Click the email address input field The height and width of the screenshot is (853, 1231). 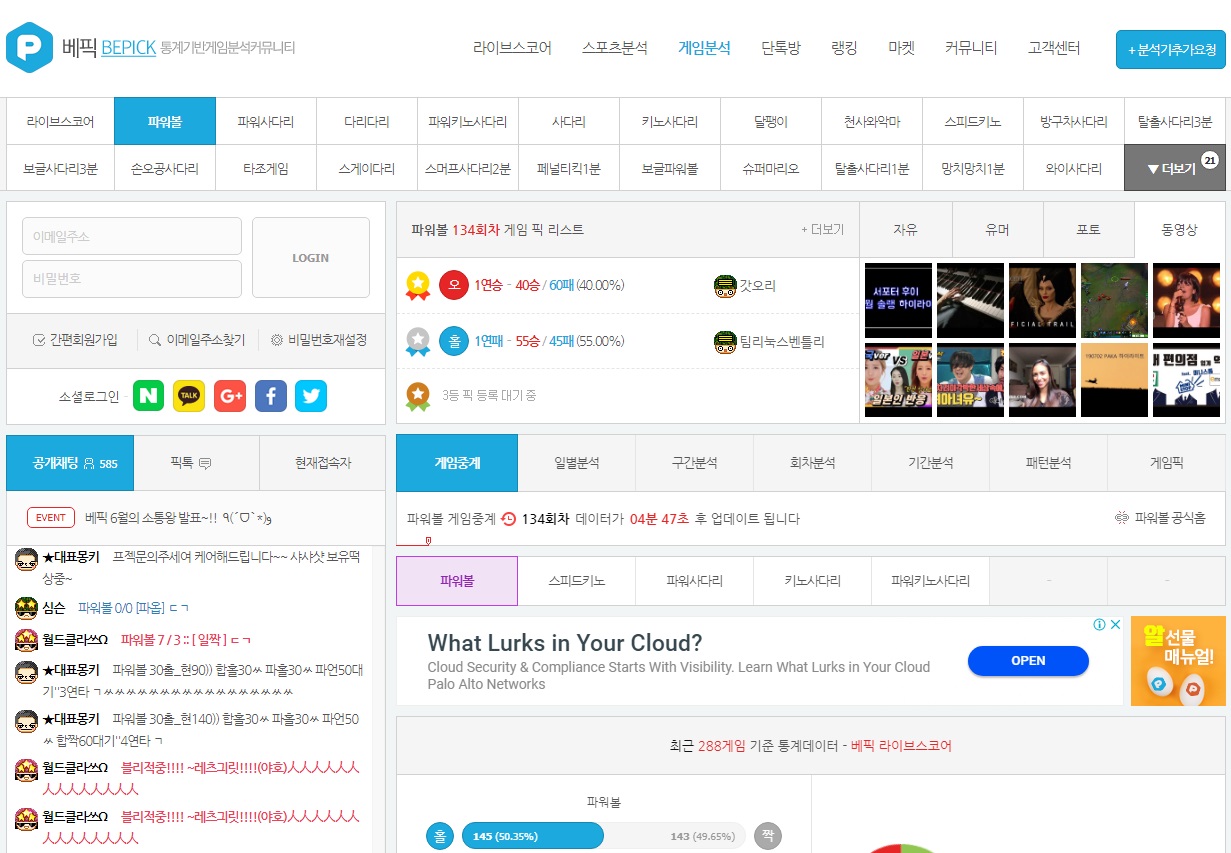point(131,236)
